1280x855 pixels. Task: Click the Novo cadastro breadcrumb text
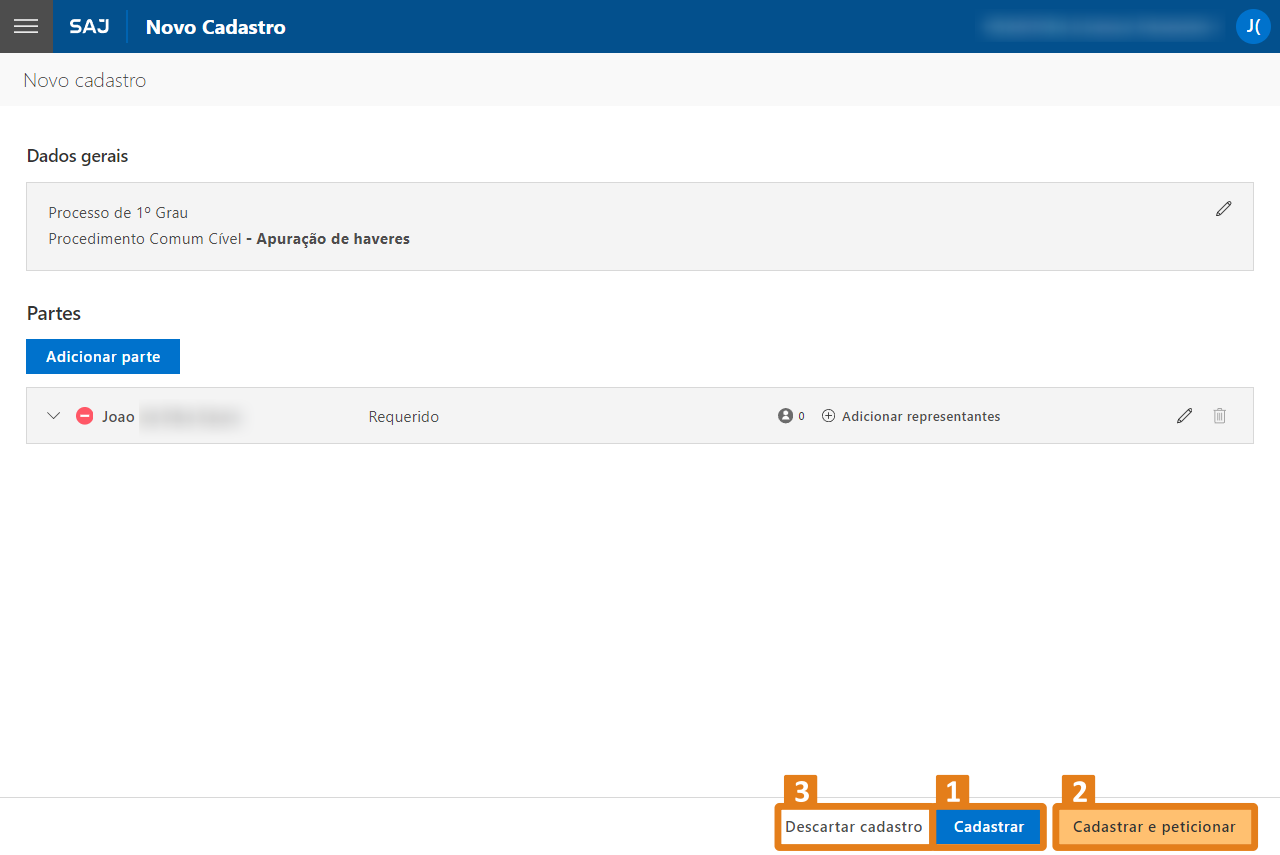pyautogui.click(x=85, y=80)
